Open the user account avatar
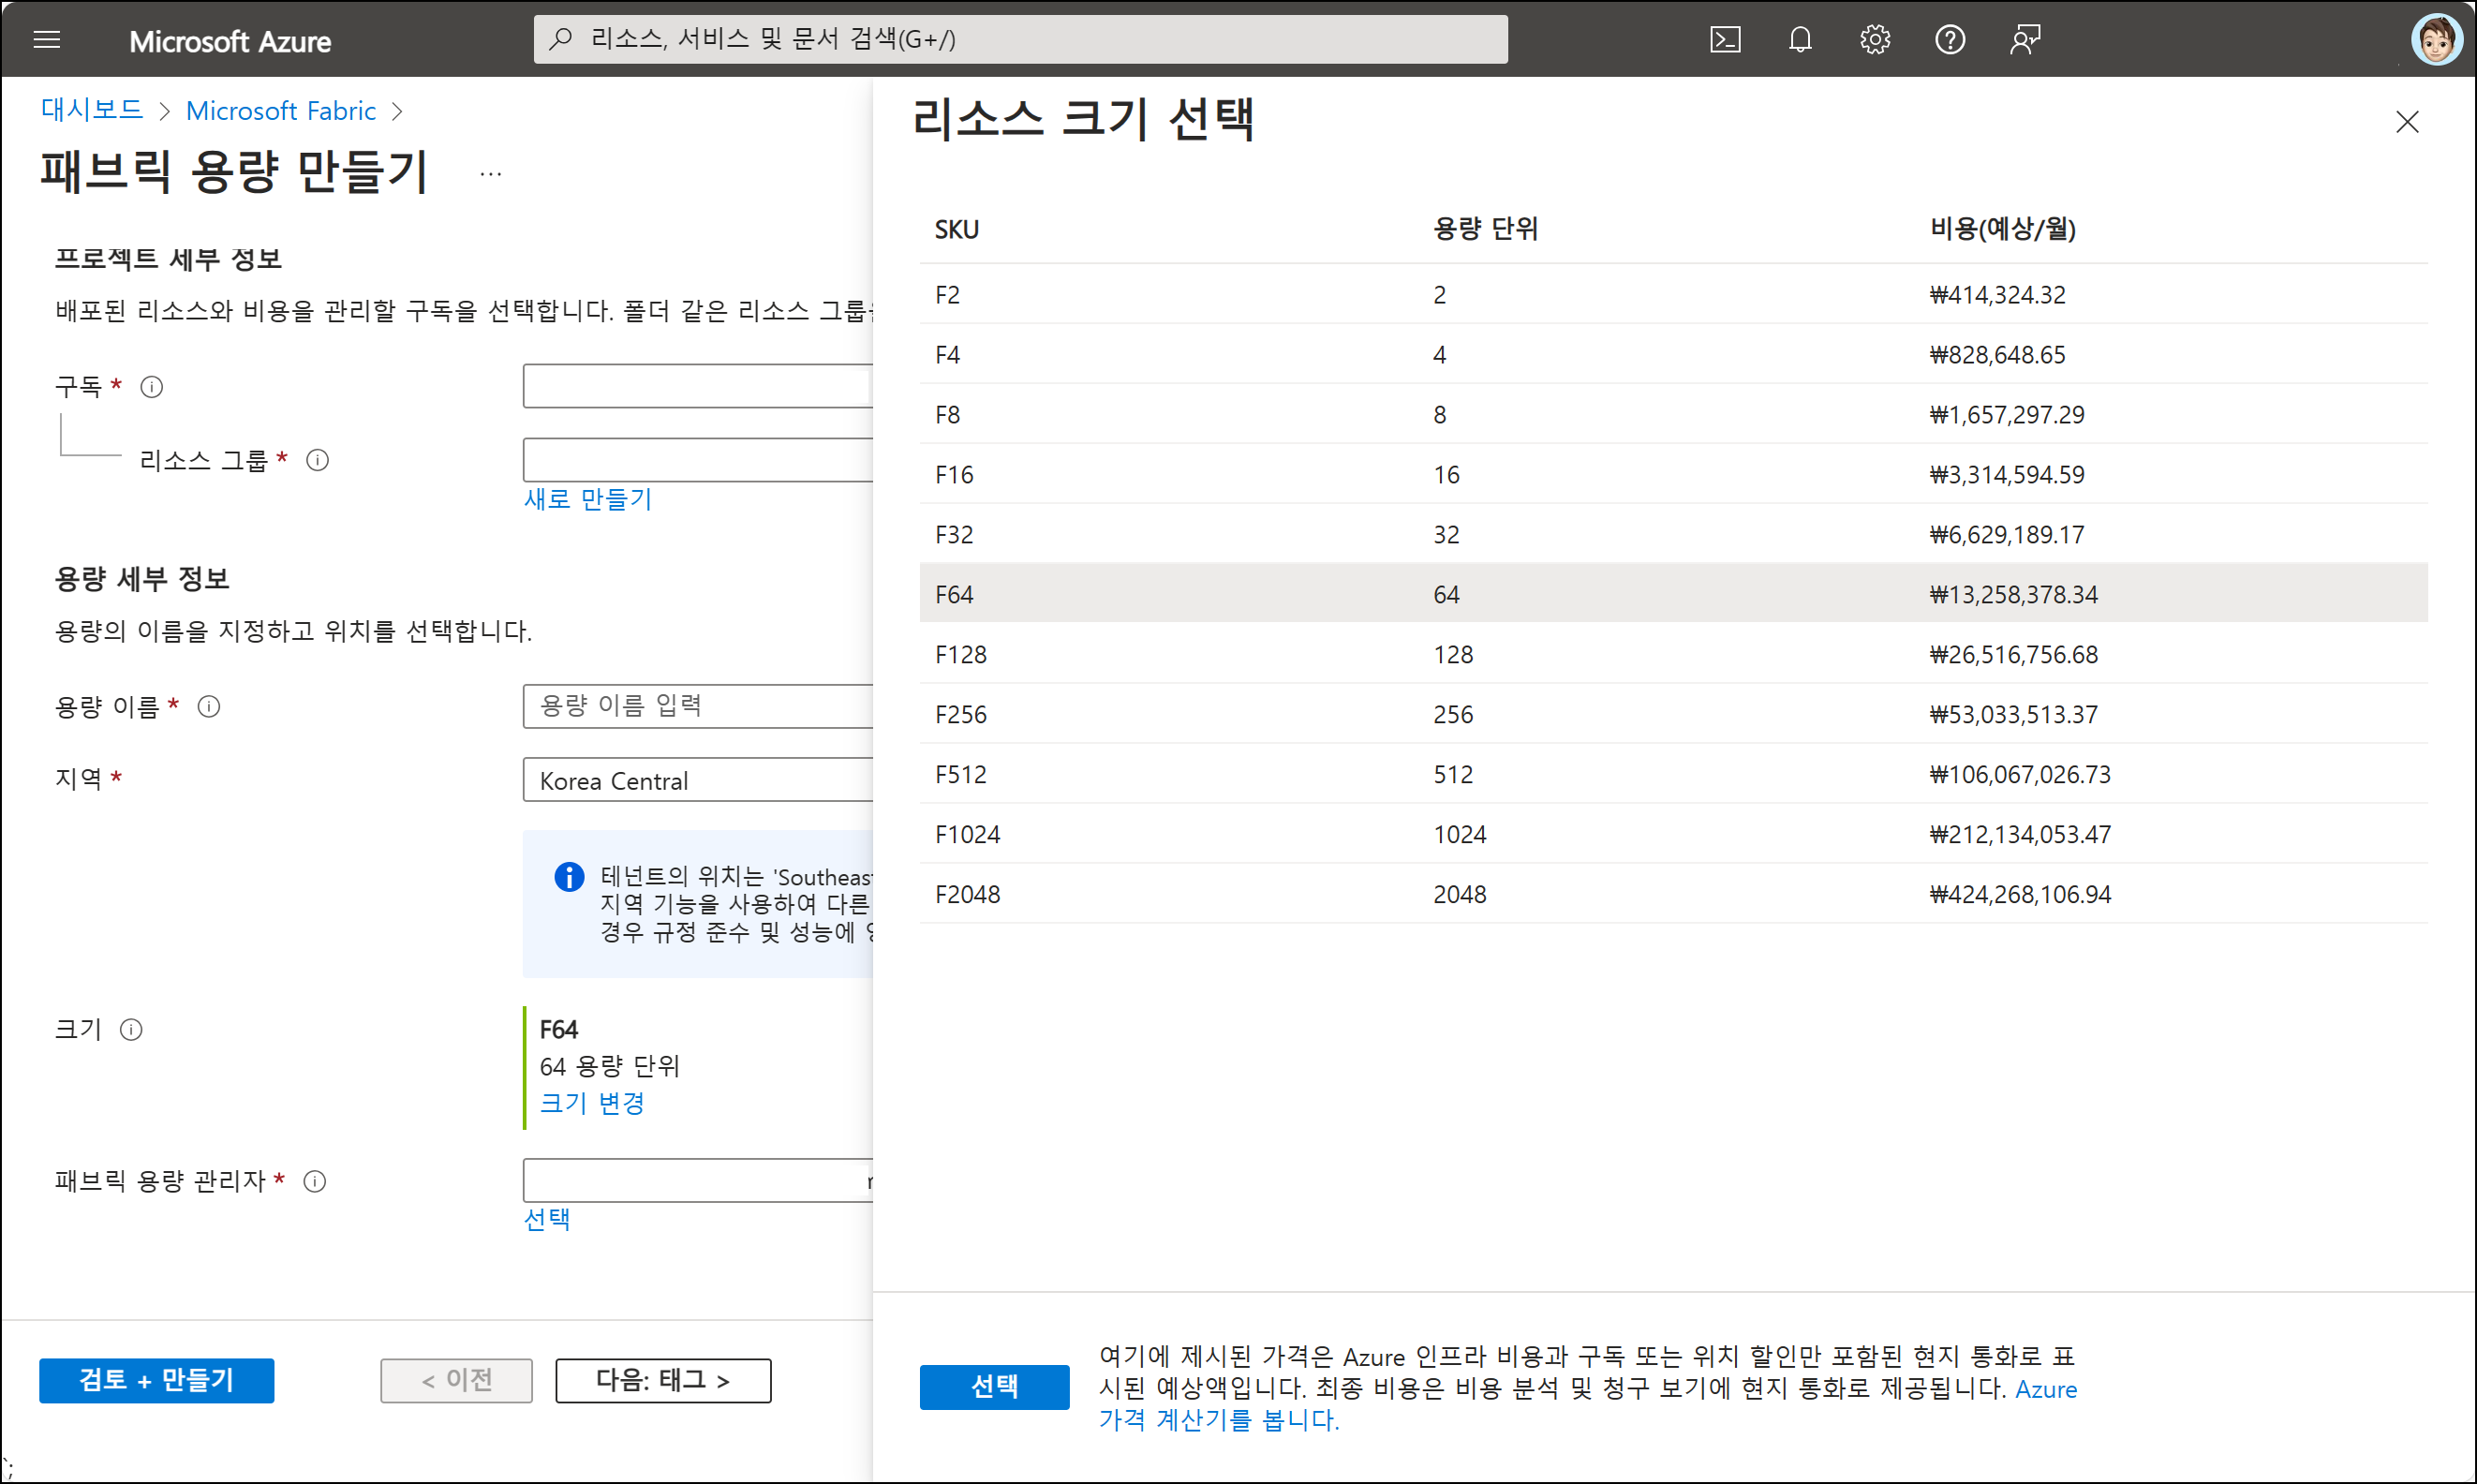 [2436, 40]
